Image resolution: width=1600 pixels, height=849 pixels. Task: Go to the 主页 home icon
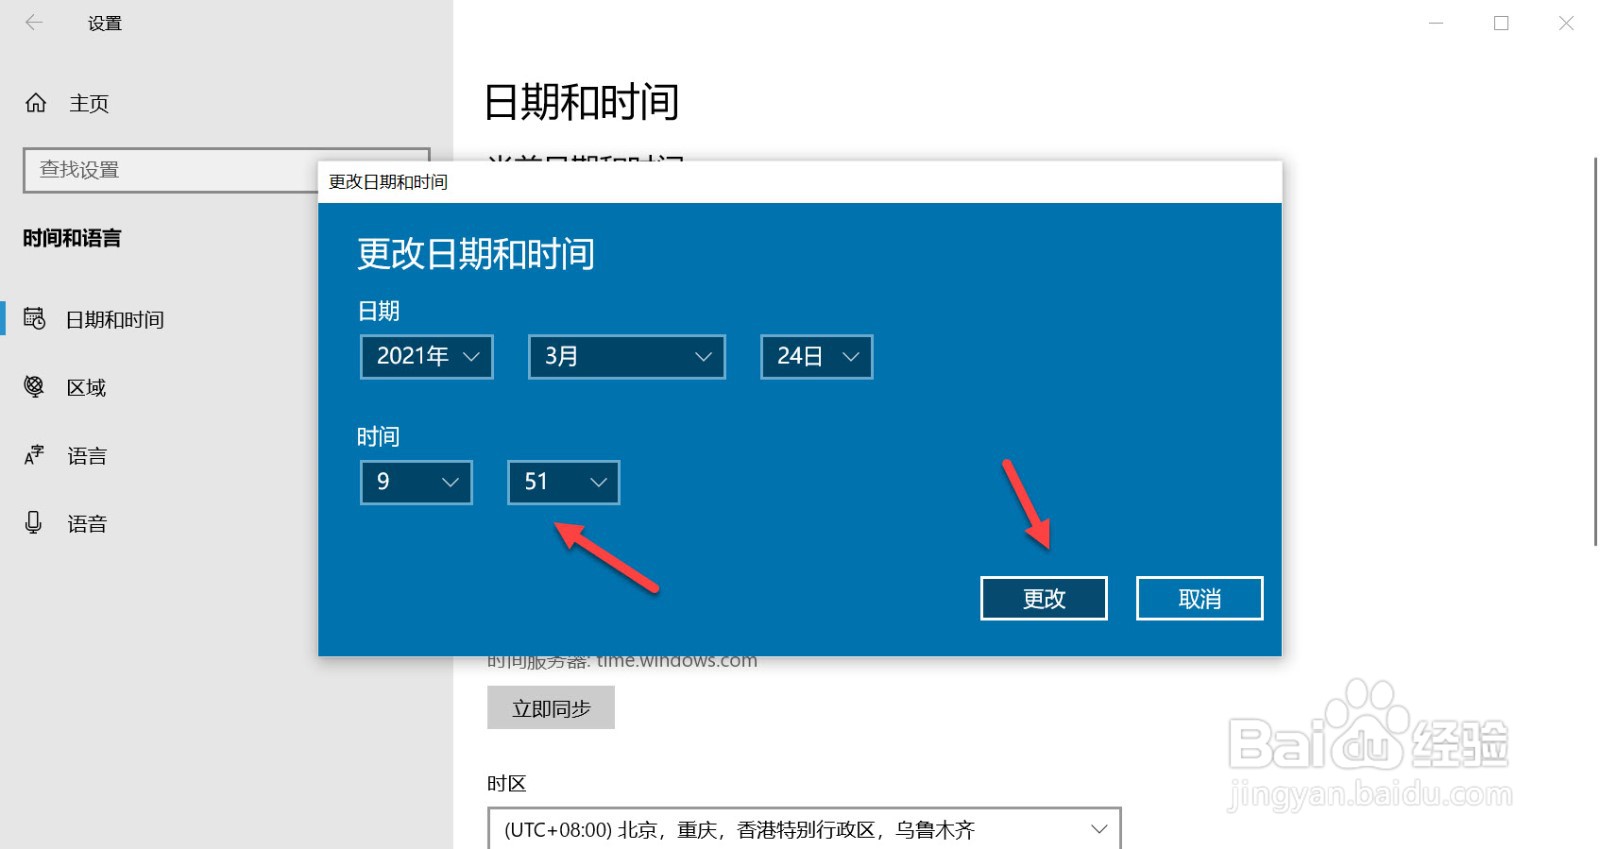point(36,103)
